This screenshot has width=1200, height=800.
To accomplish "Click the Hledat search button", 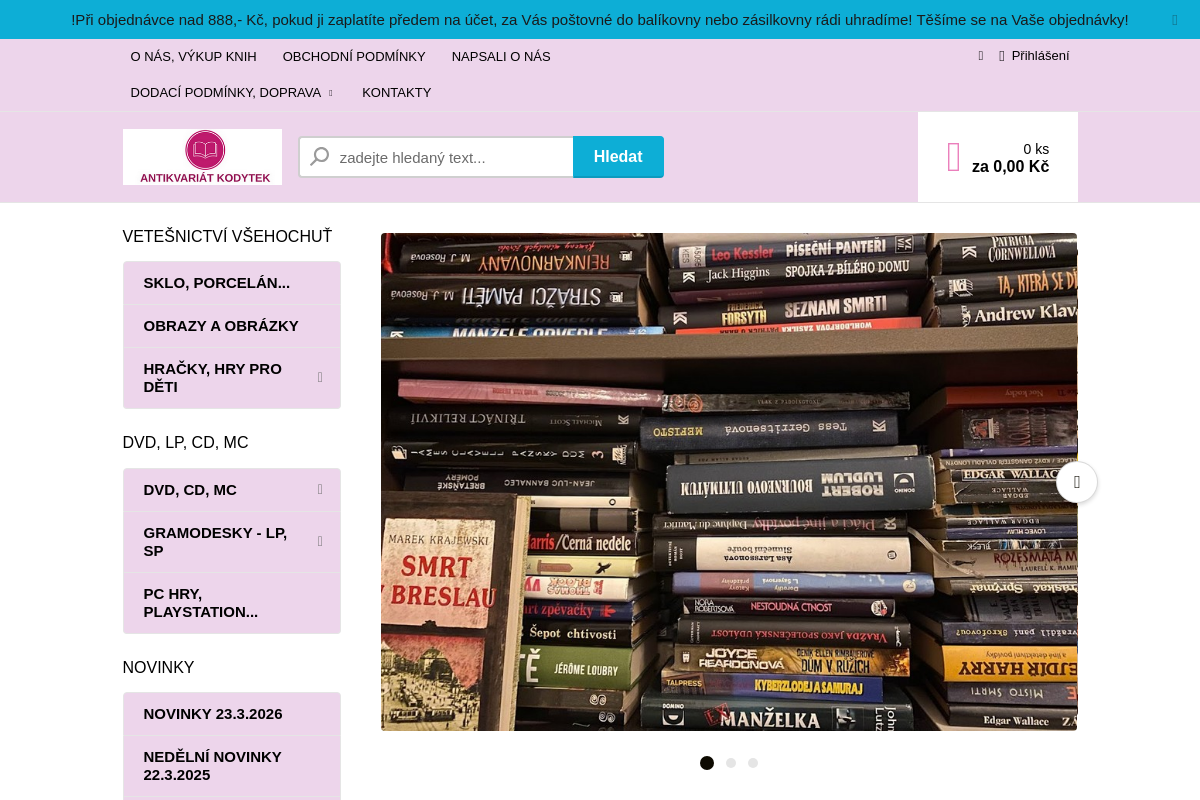I will (618, 157).
